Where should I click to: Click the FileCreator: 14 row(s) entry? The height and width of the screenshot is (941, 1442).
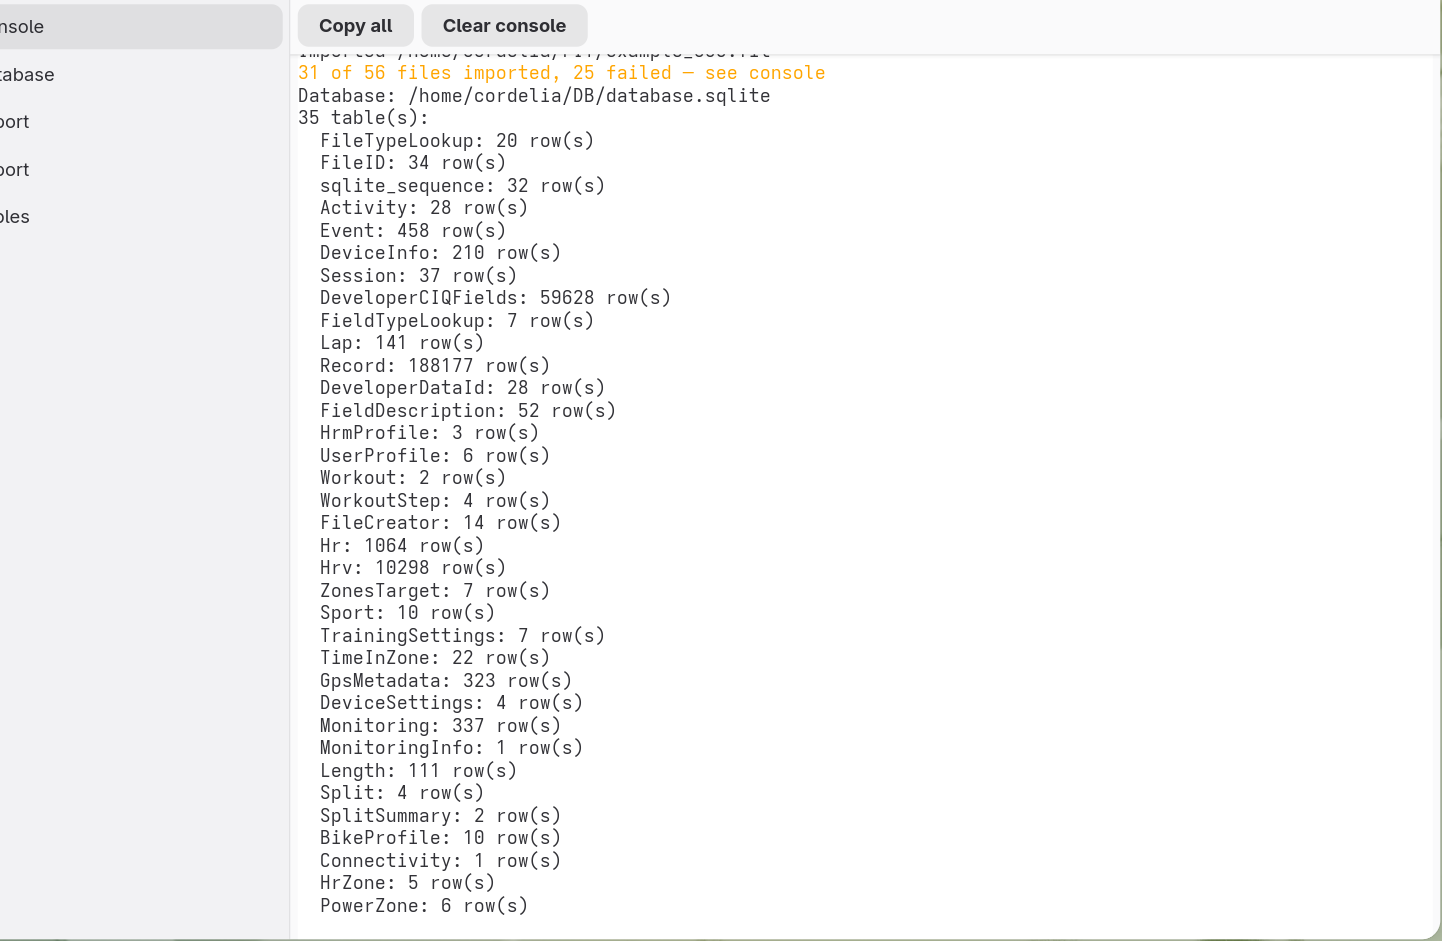[440, 523]
